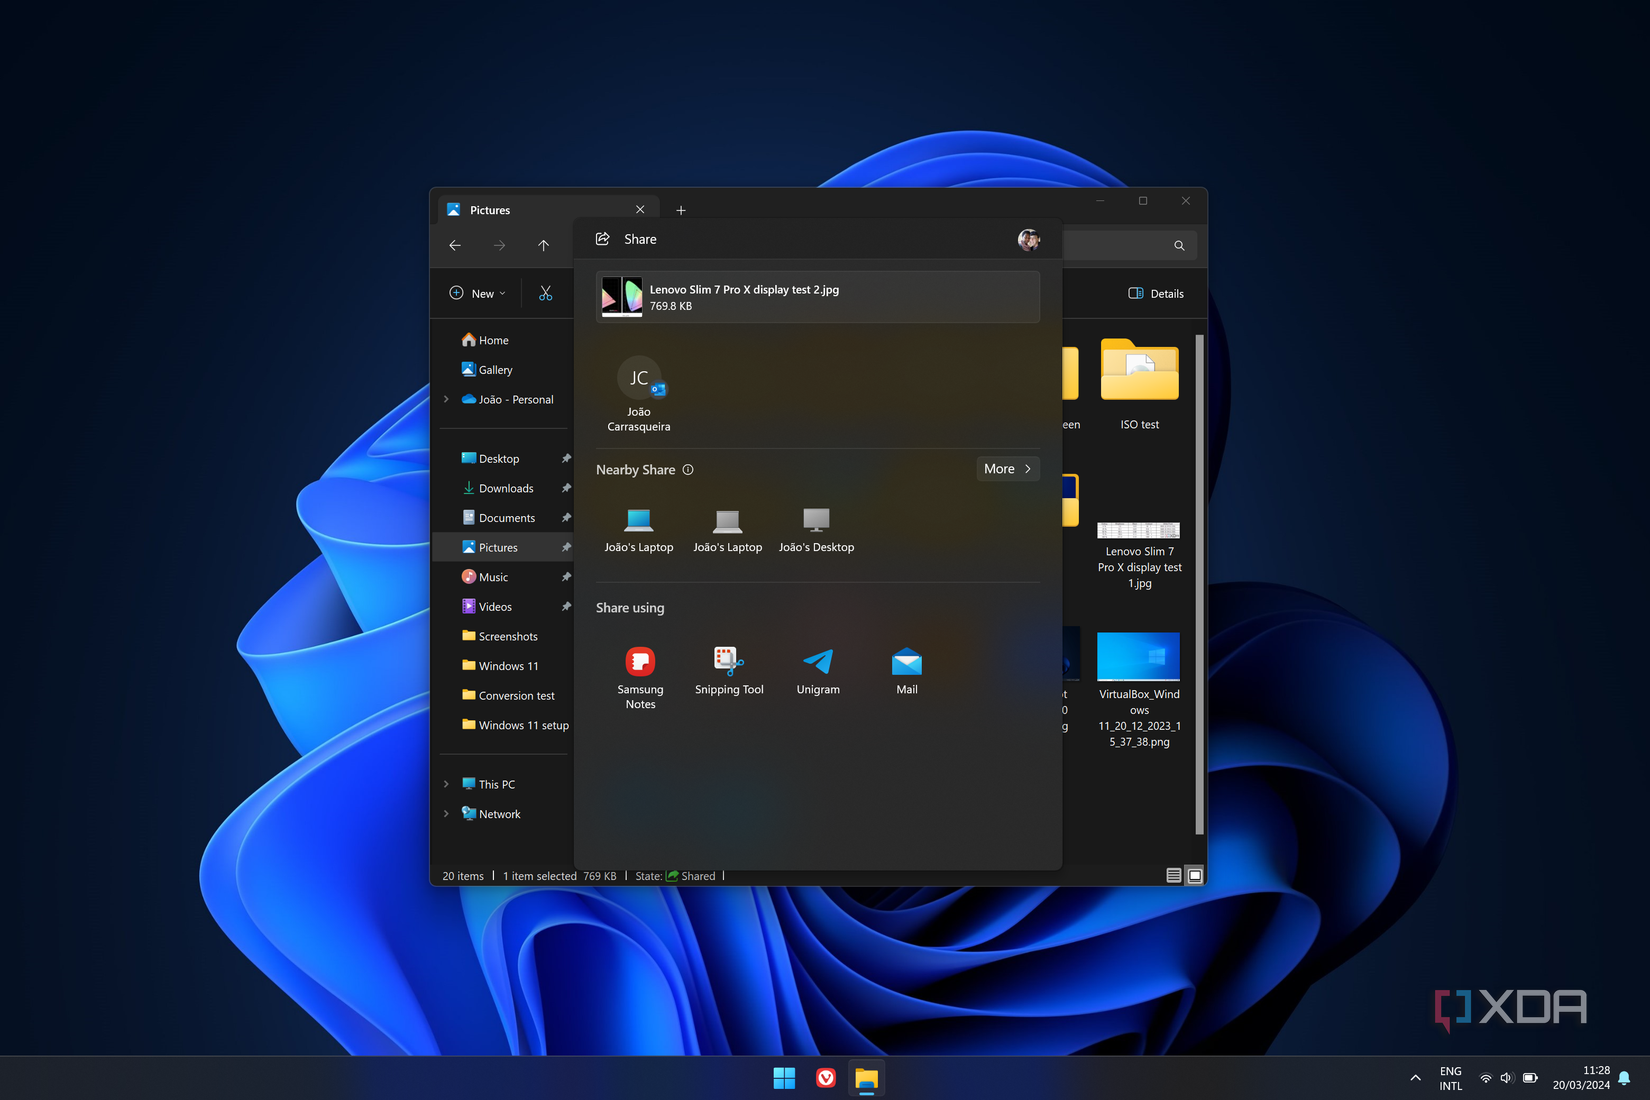This screenshot has height=1100, width=1650.
Task: Expand João - Personal in sidebar
Action: point(445,399)
